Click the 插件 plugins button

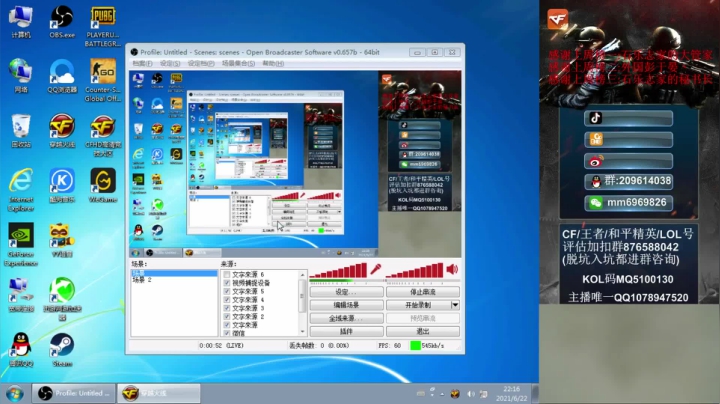tap(346, 331)
